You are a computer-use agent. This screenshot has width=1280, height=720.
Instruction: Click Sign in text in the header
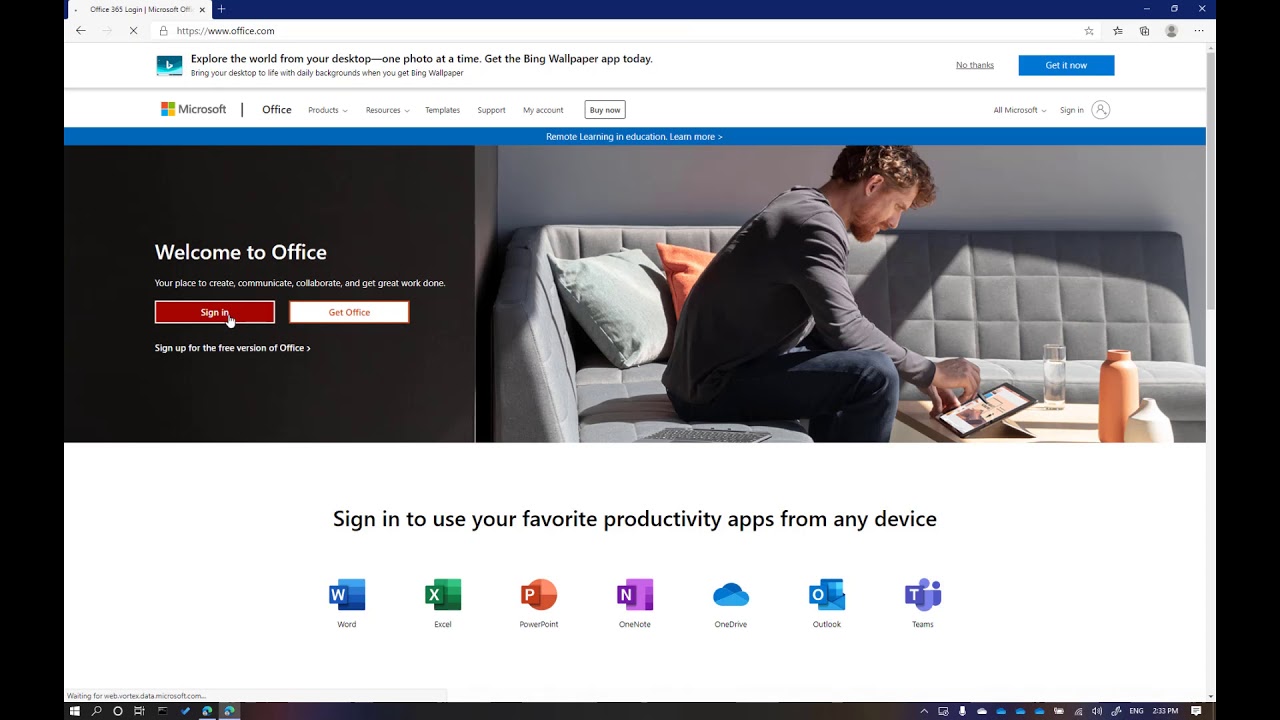[x=1072, y=110]
